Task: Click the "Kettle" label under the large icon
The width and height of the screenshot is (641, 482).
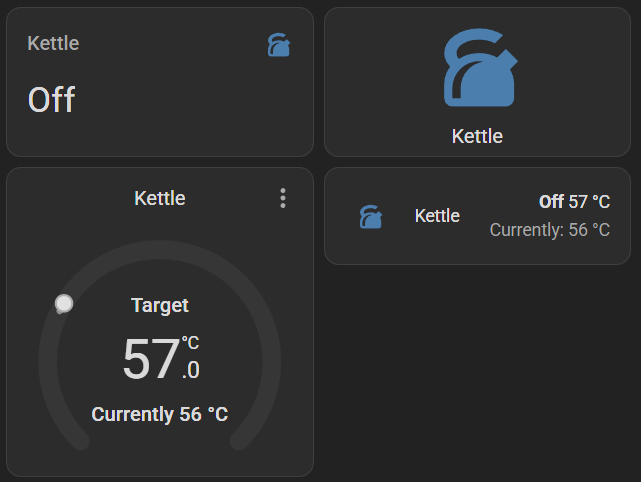Action: coord(477,136)
